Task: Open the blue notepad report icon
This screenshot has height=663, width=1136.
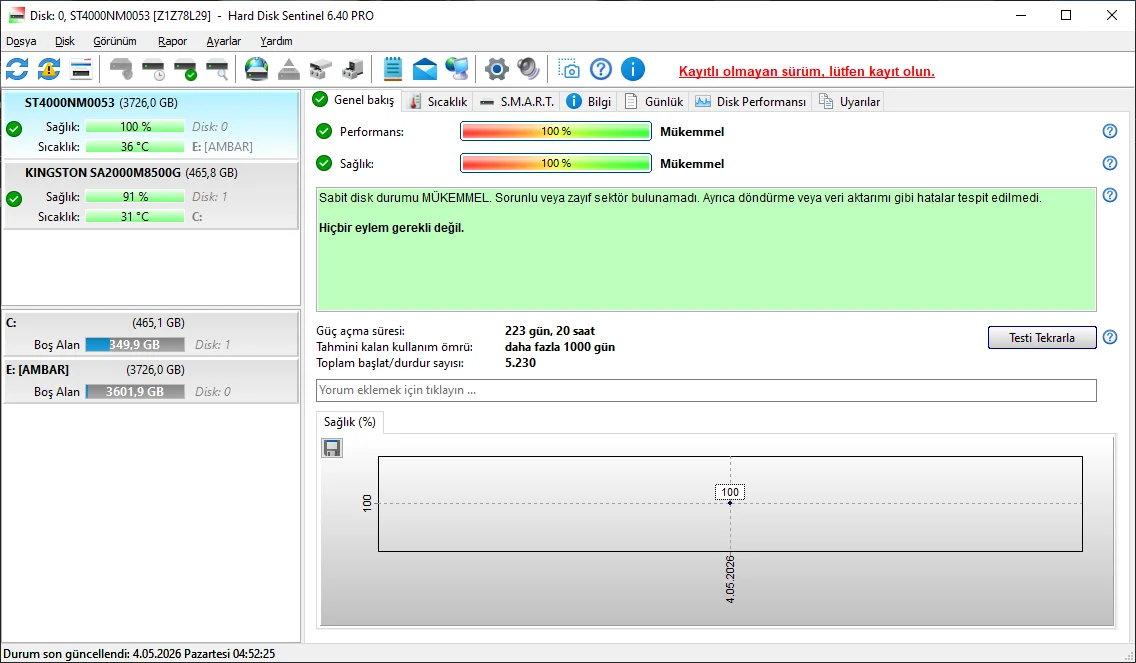Action: click(393, 70)
